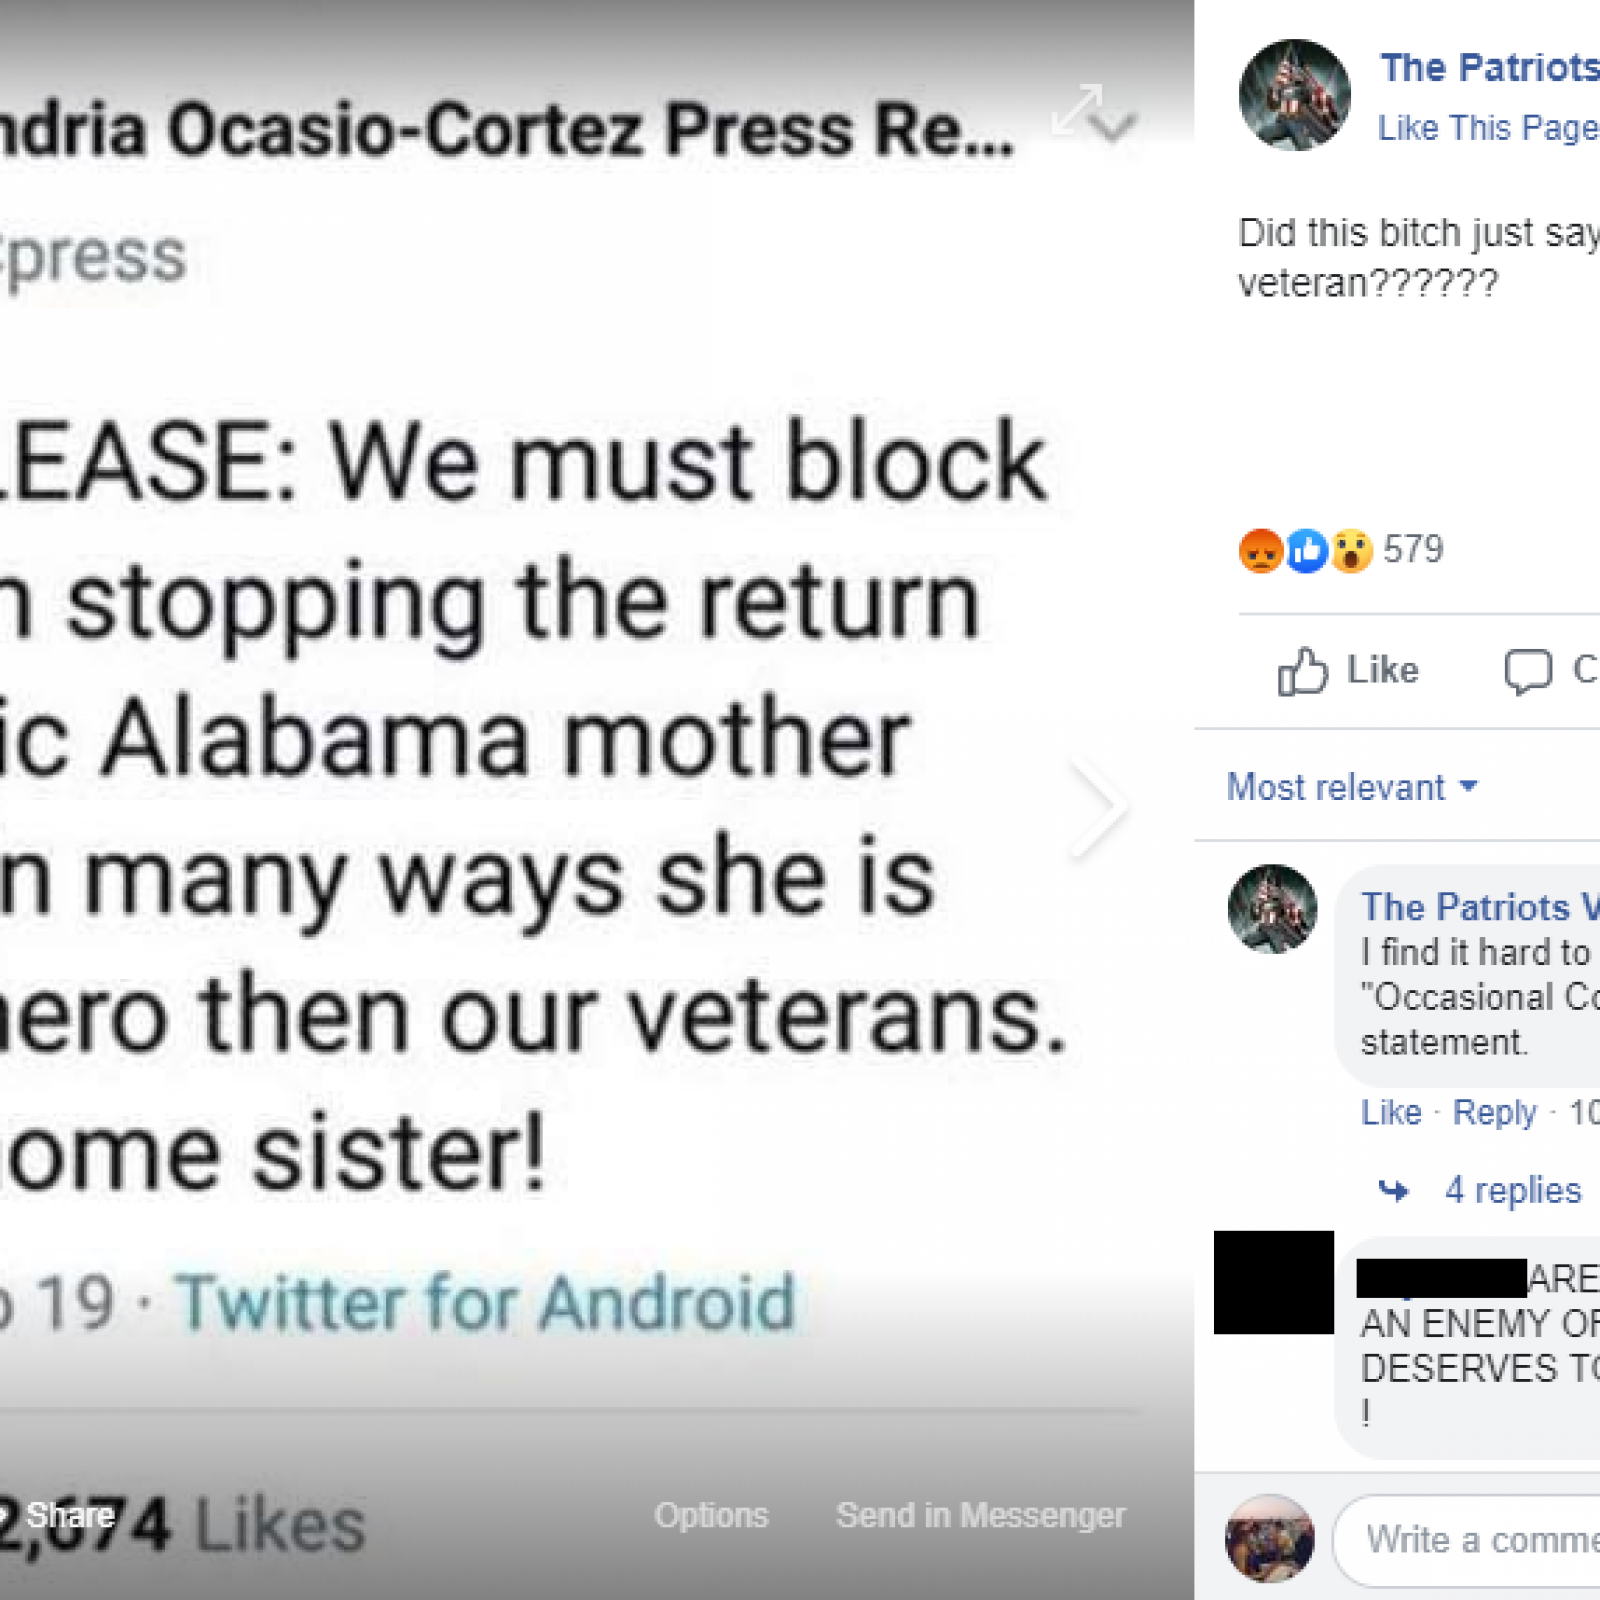Screen dimensions: 1600x1600
Task: Expand the 4 replies thread
Action: [1512, 1190]
